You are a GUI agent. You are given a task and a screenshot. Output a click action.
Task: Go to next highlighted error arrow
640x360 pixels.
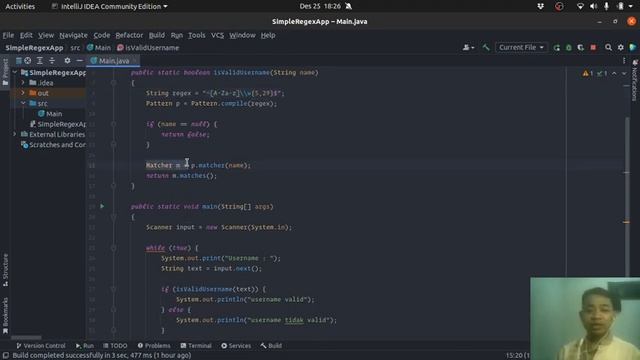(624, 73)
